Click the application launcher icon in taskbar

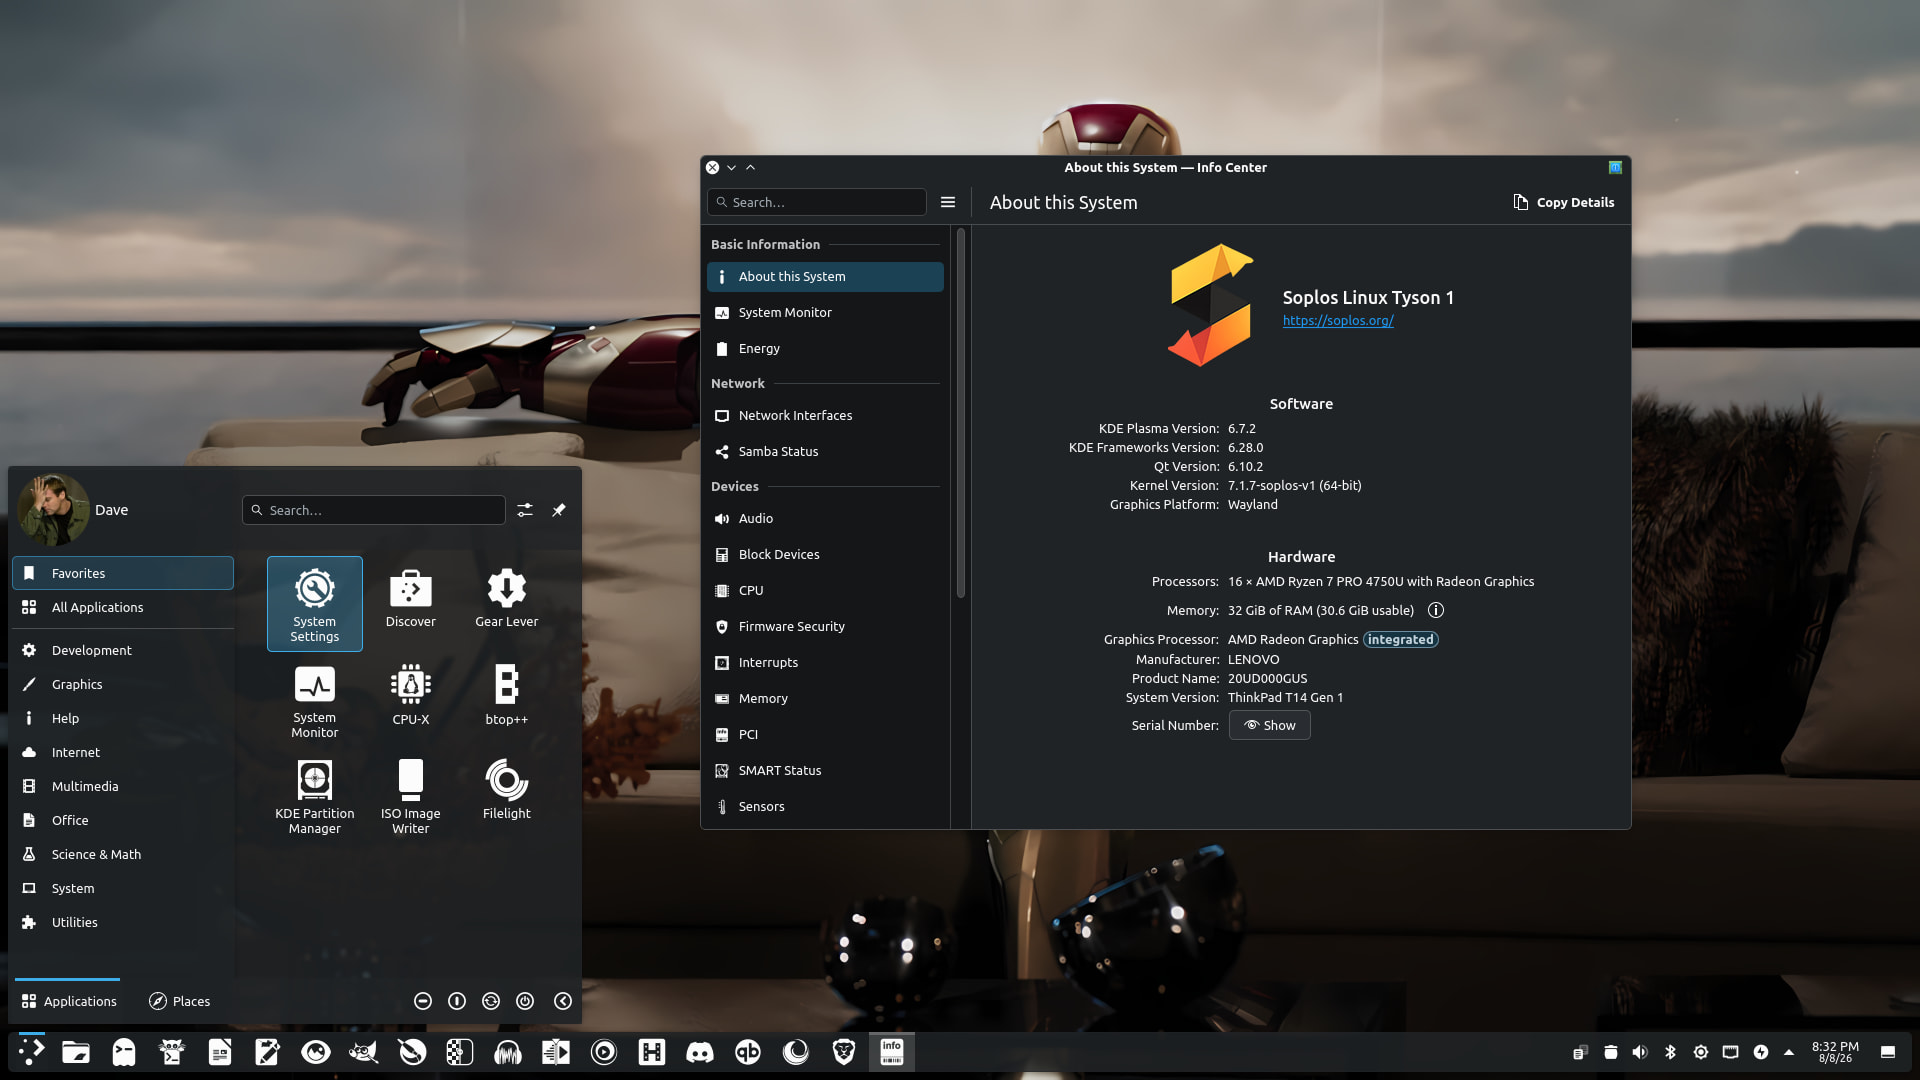pyautogui.click(x=32, y=1052)
